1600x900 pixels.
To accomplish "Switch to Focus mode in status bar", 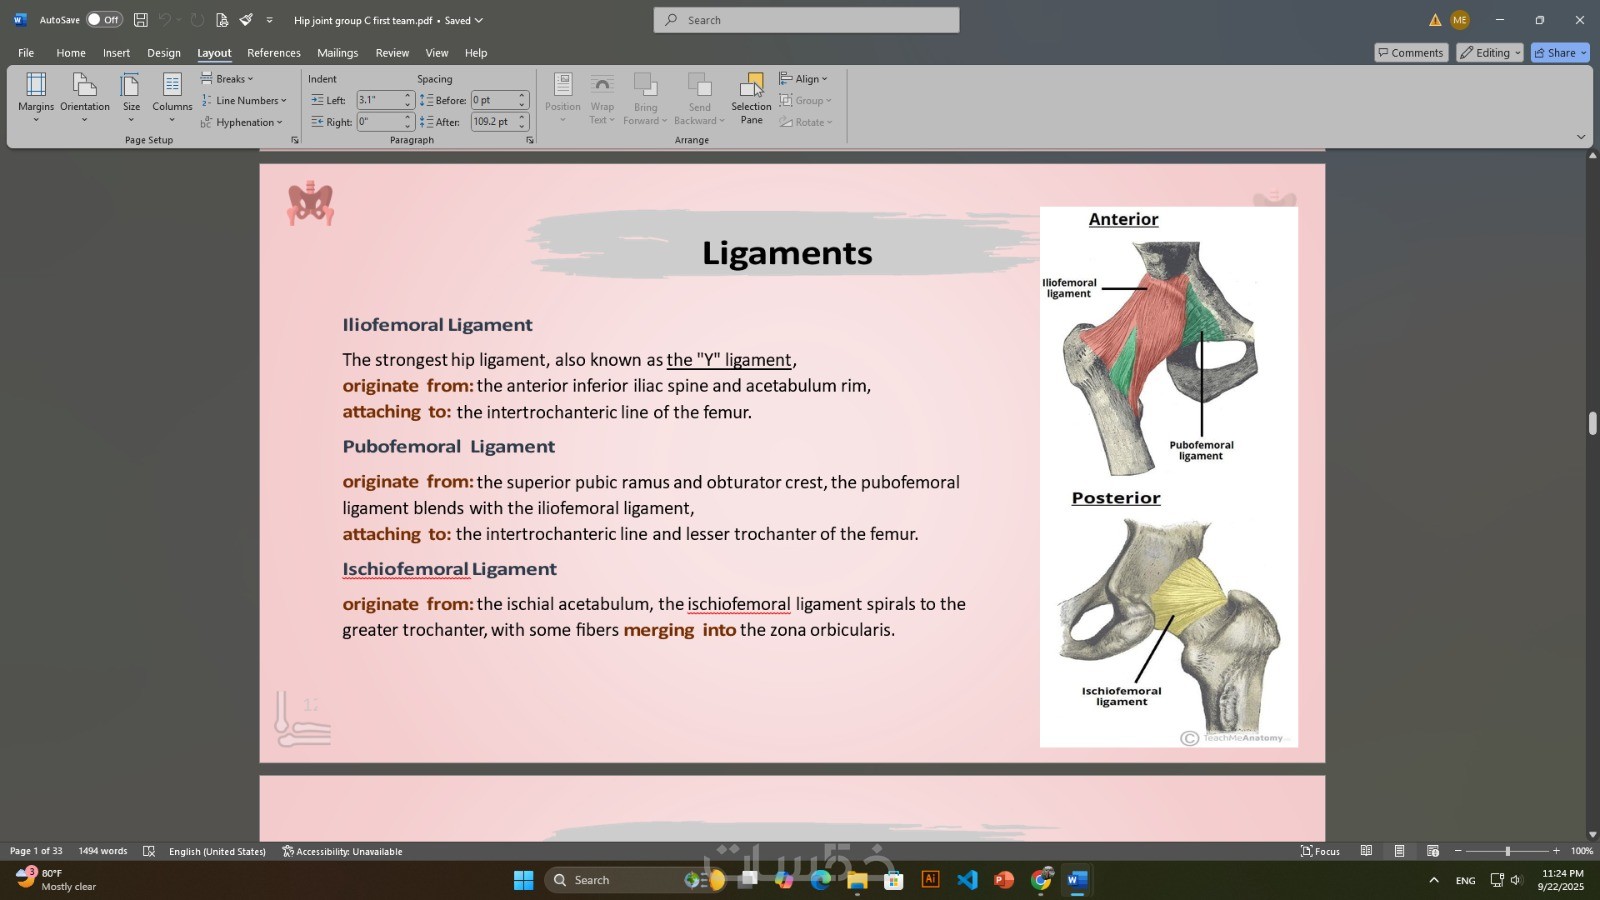I will [x=1320, y=851].
